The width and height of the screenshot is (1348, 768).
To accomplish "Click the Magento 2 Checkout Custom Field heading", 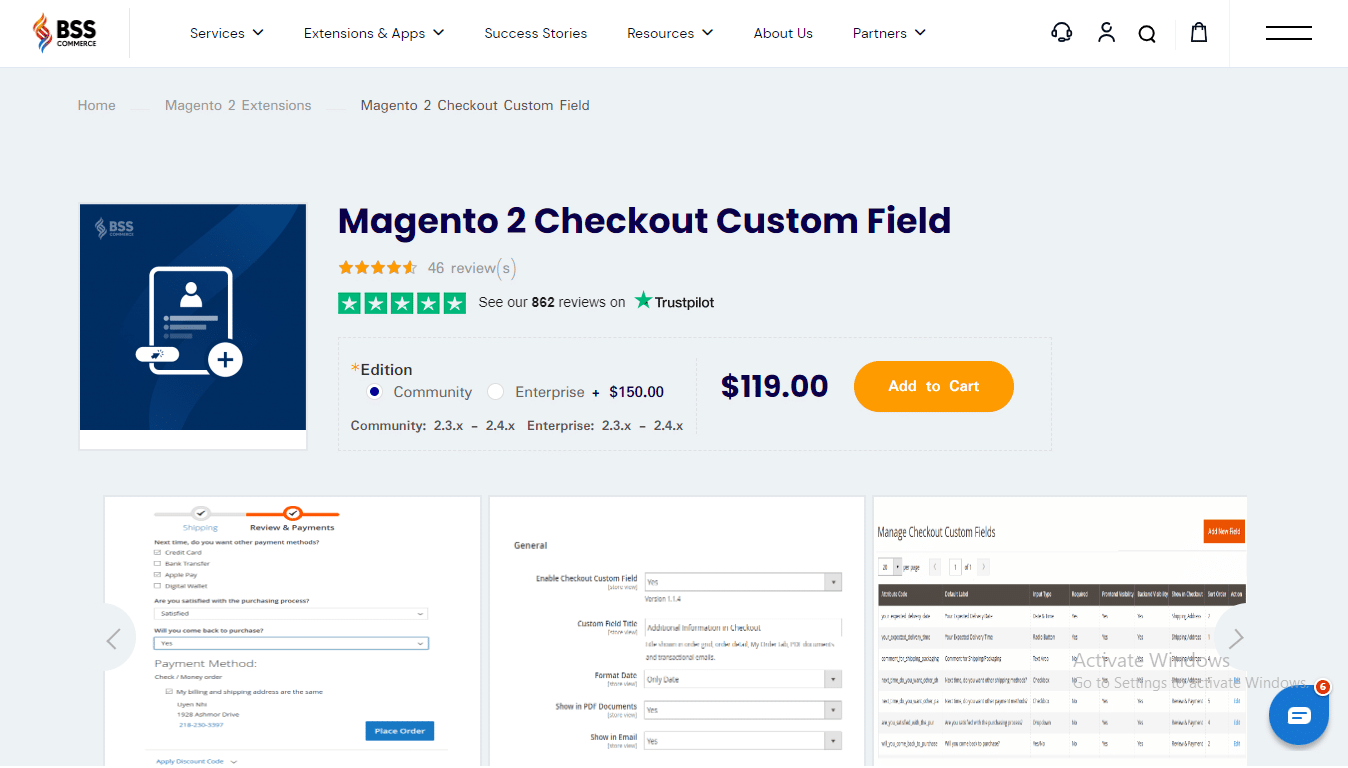I will tap(645, 220).
